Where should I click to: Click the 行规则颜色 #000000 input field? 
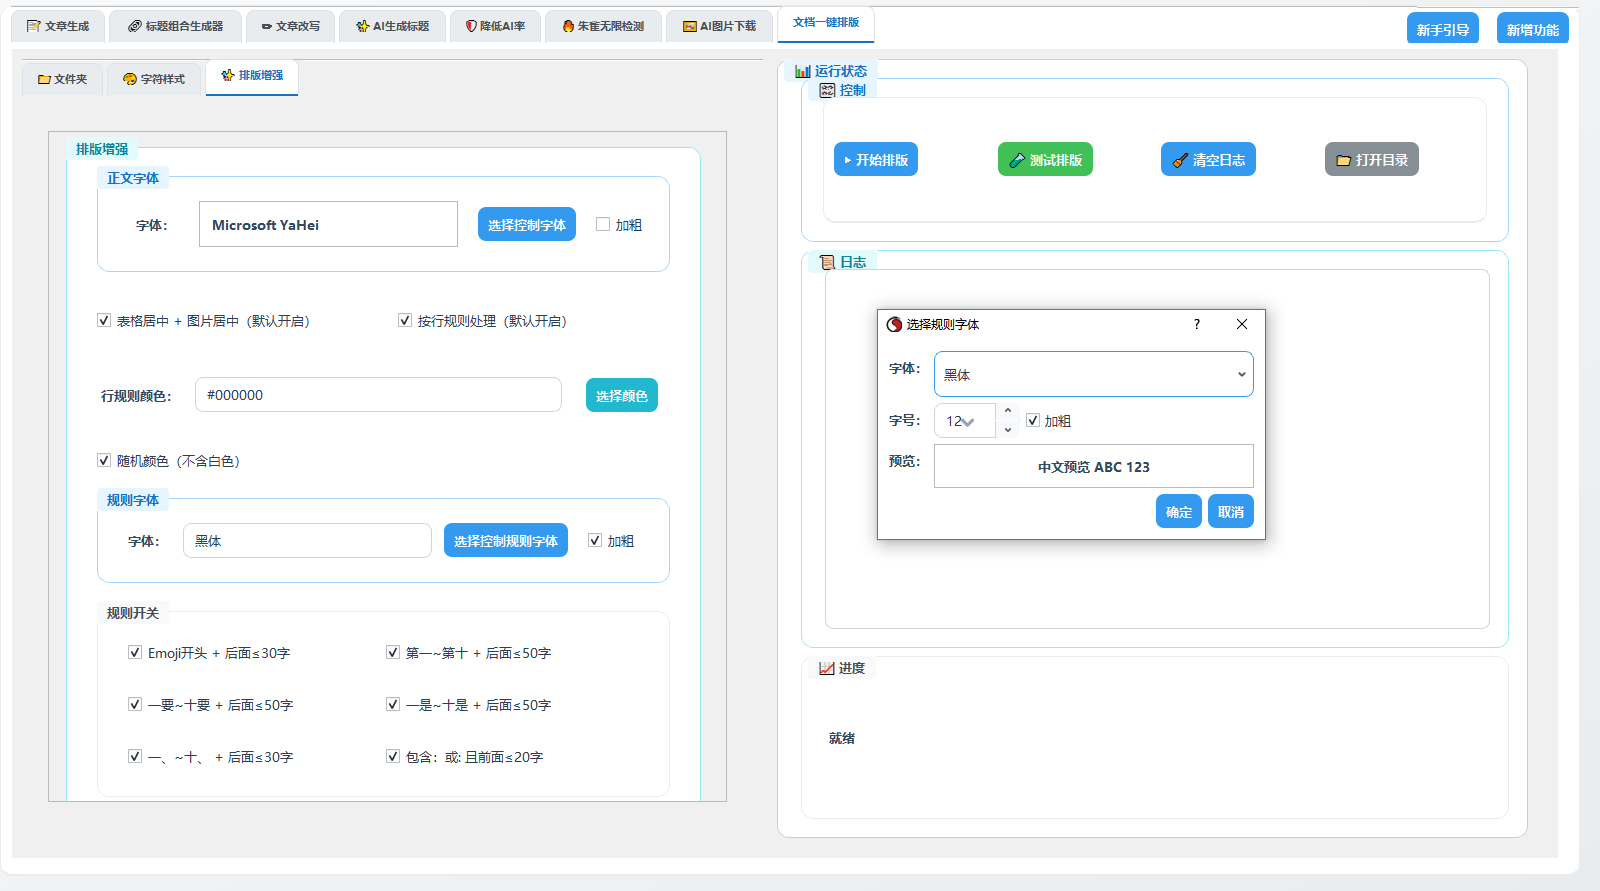click(377, 395)
